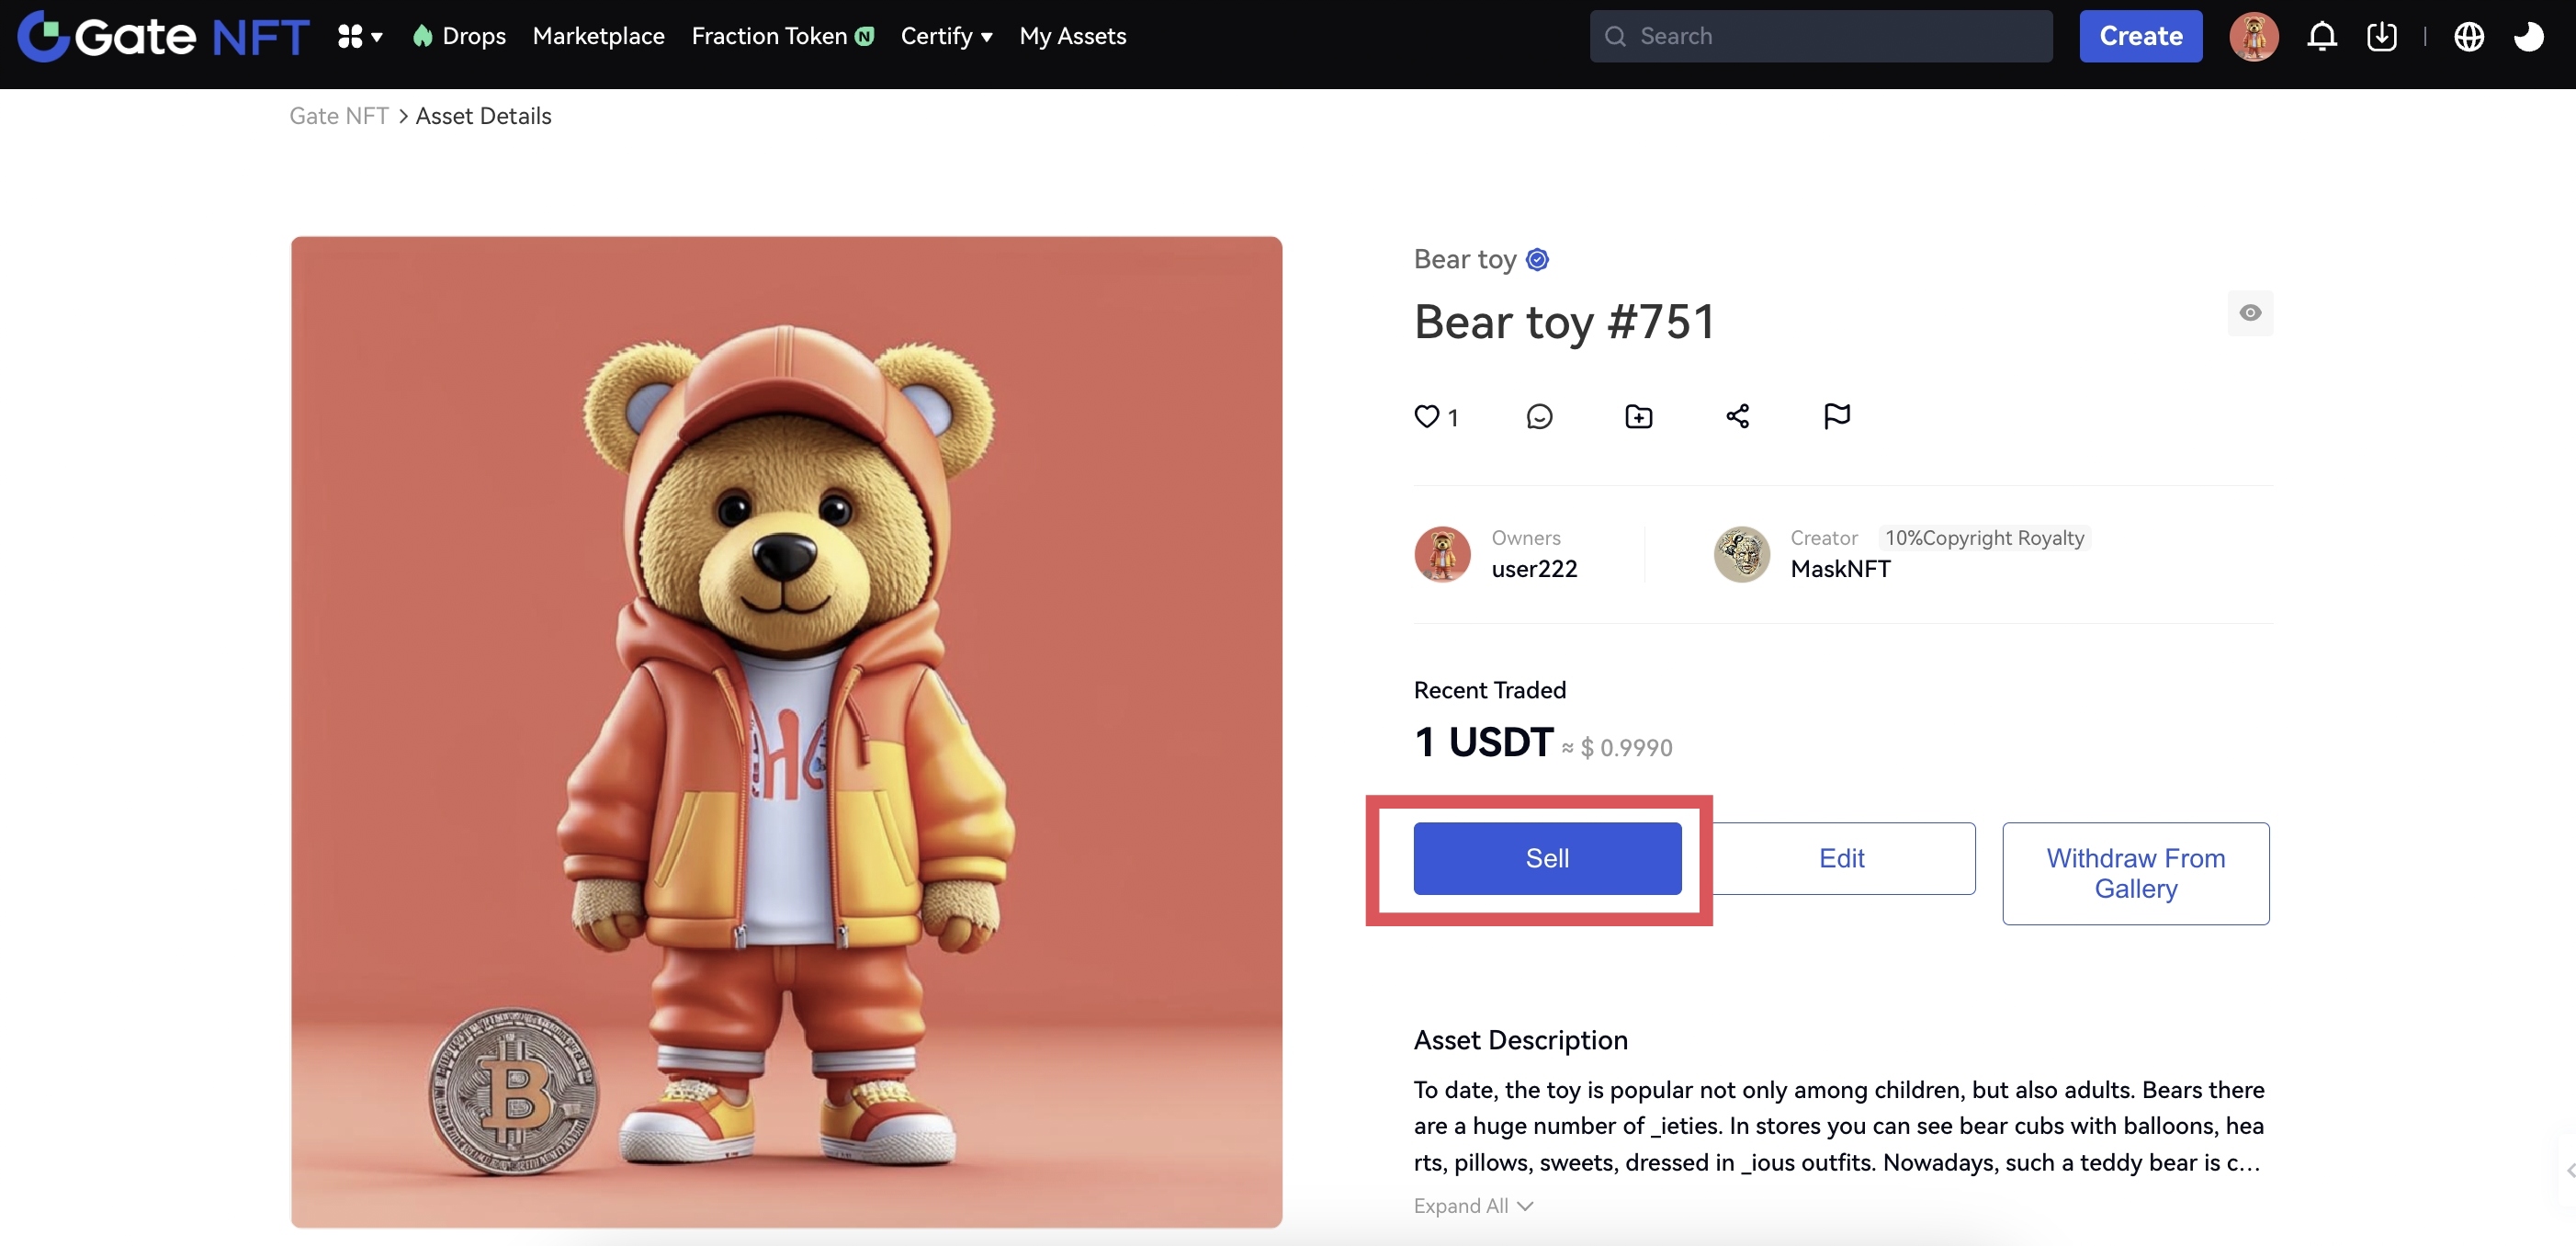2576x1246 pixels.
Task: Report asset with the flag icon
Action: point(1836,416)
